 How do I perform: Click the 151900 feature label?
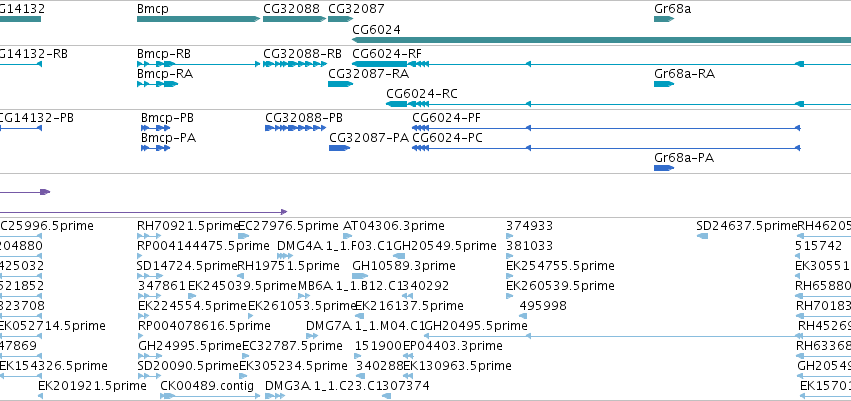coord(378,346)
